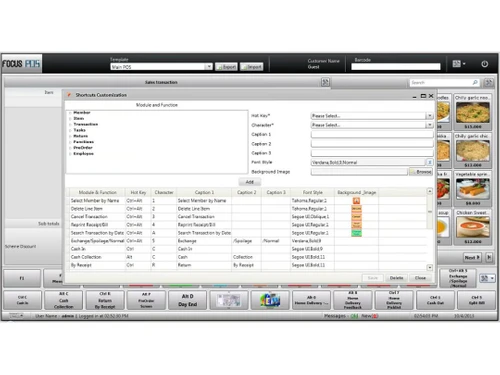The image size is (500, 375).
Task: Expand the Member tree node
Action: pyautogui.click(x=70, y=113)
